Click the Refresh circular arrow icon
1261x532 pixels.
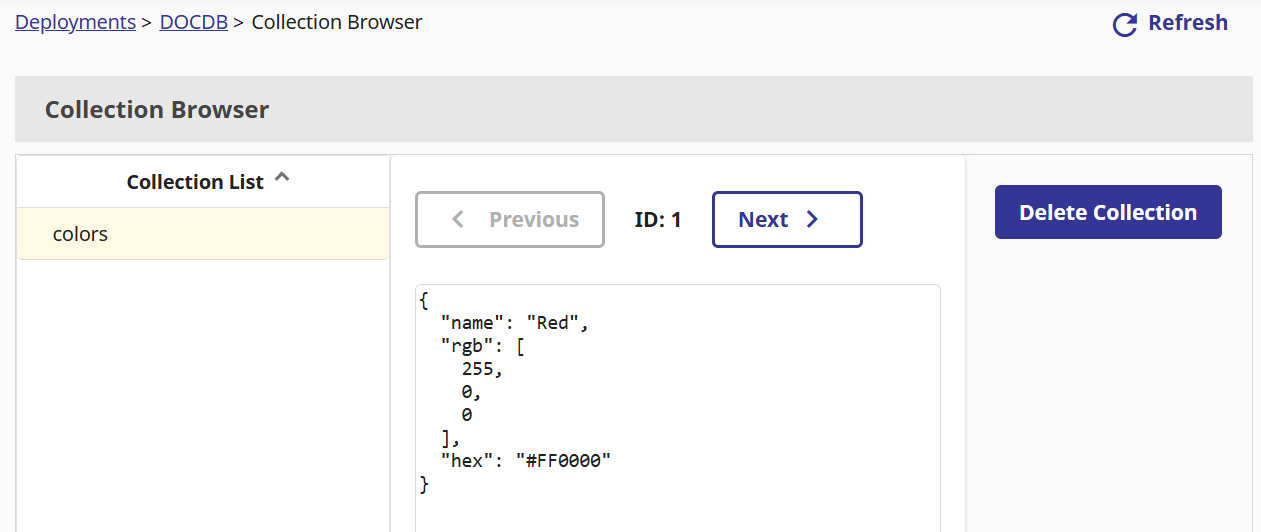1125,25
